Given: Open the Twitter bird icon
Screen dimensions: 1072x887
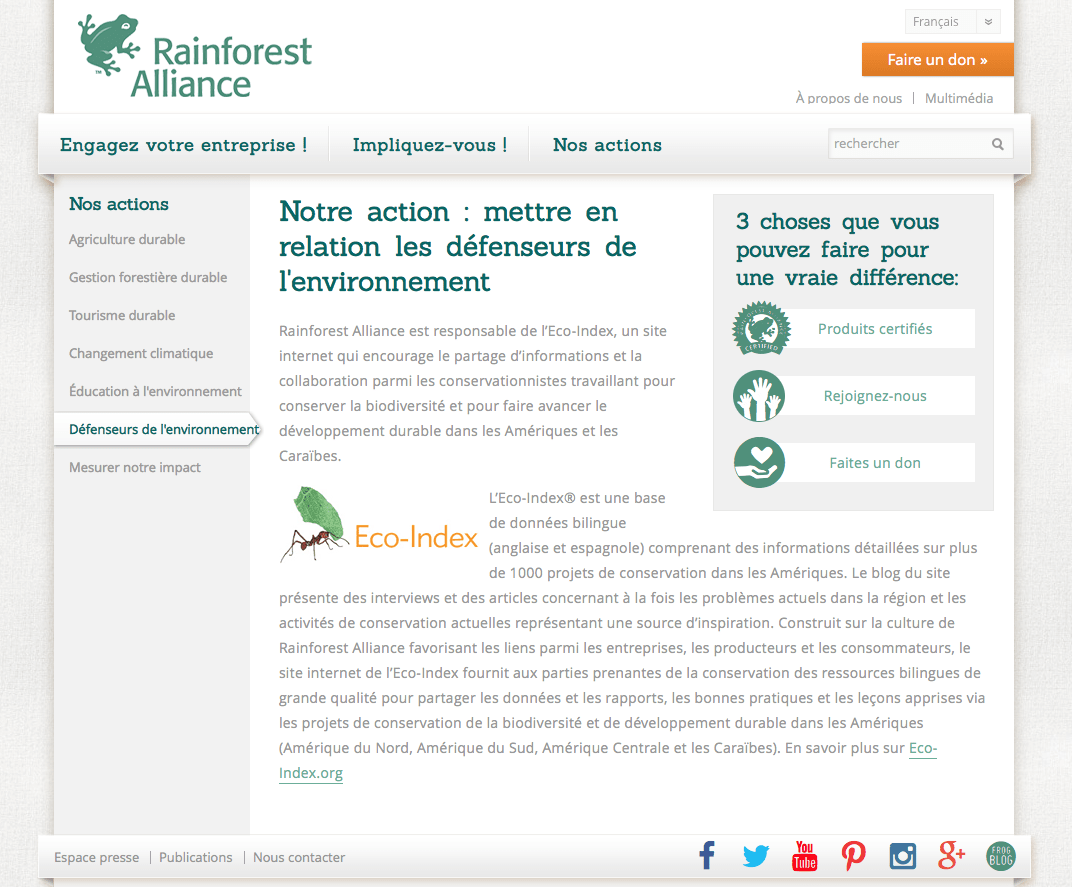Looking at the screenshot, I should click(x=756, y=856).
